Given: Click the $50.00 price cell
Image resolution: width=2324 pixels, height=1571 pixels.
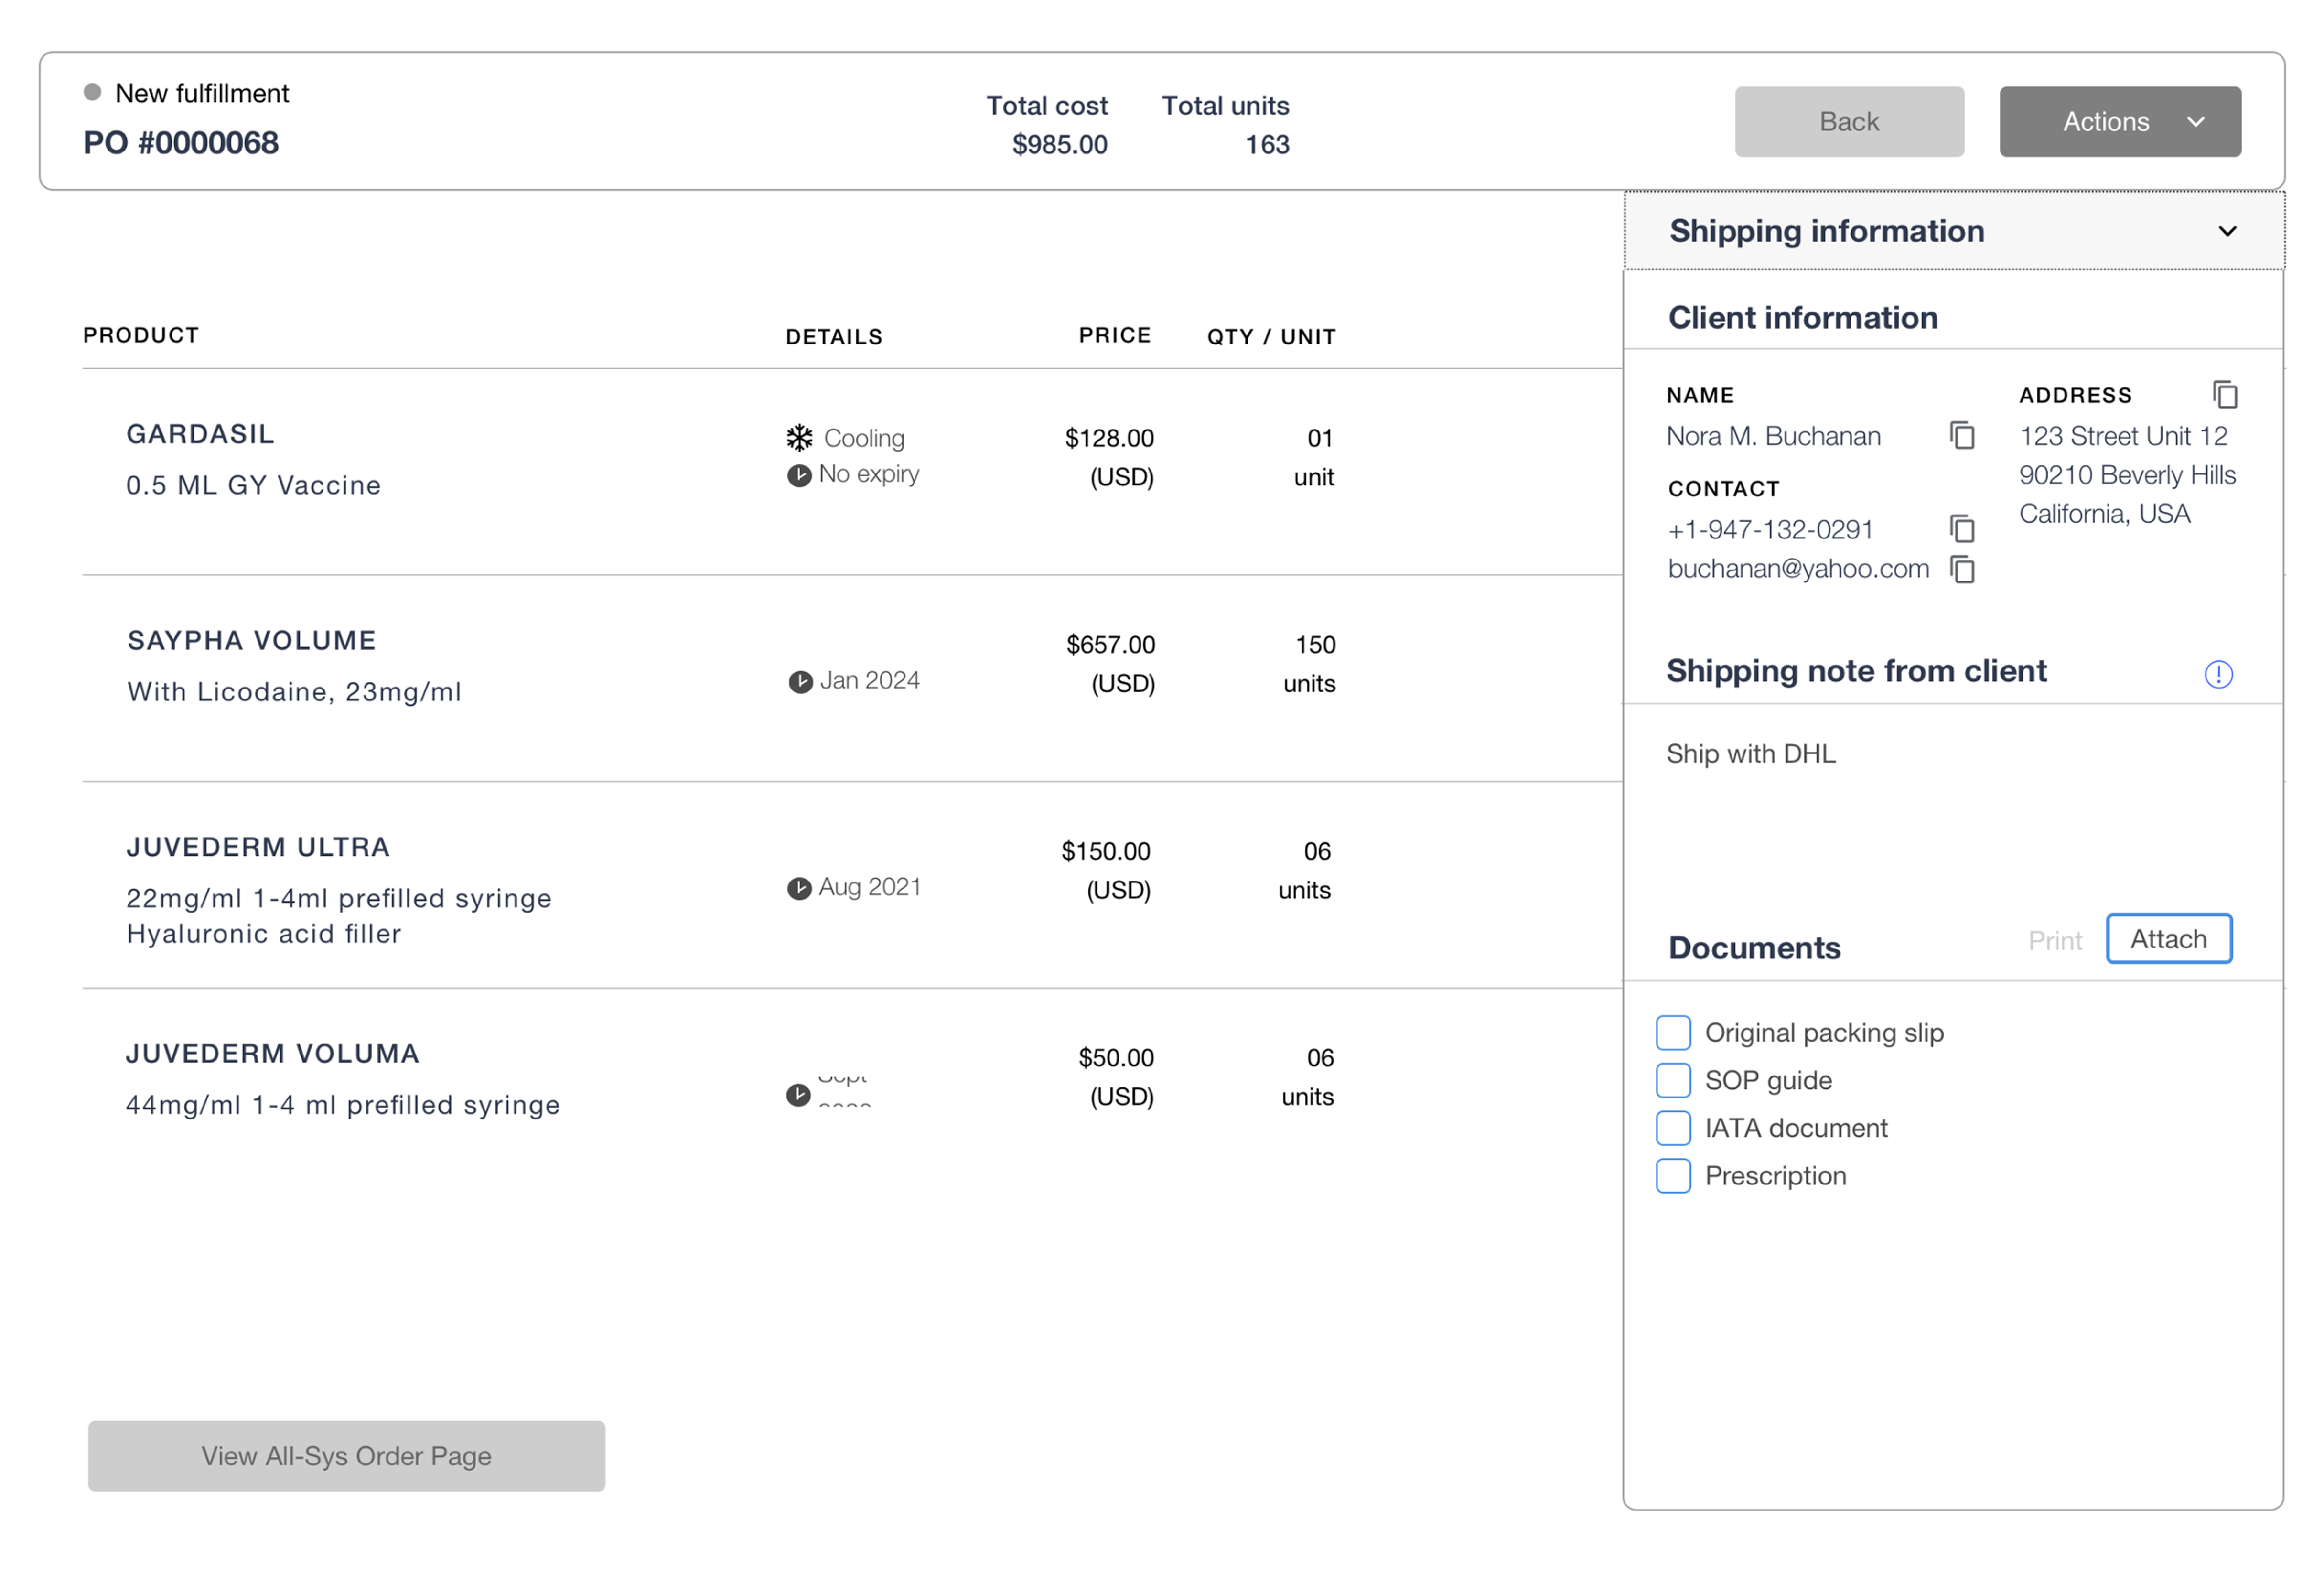Looking at the screenshot, I should point(1116,1077).
